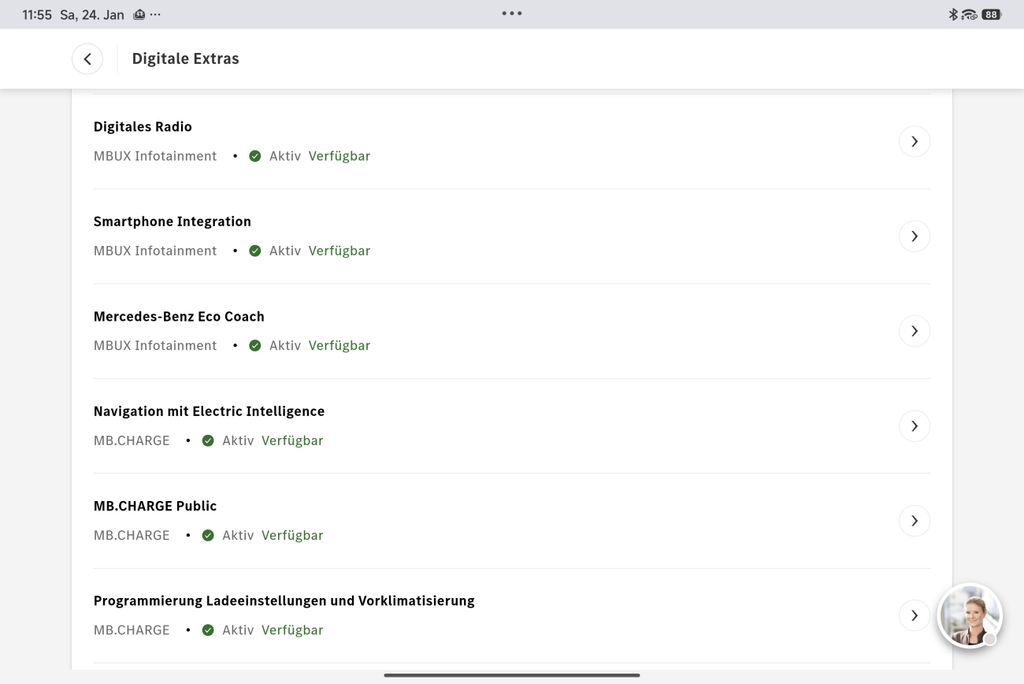
Task: Expand Digitales Radio with its chevron
Action: point(914,142)
